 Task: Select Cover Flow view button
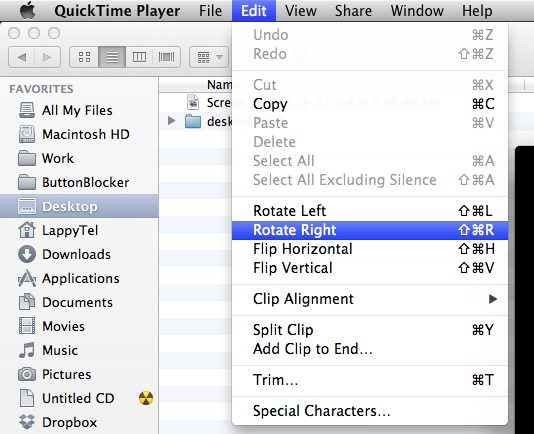tap(166, 57)
